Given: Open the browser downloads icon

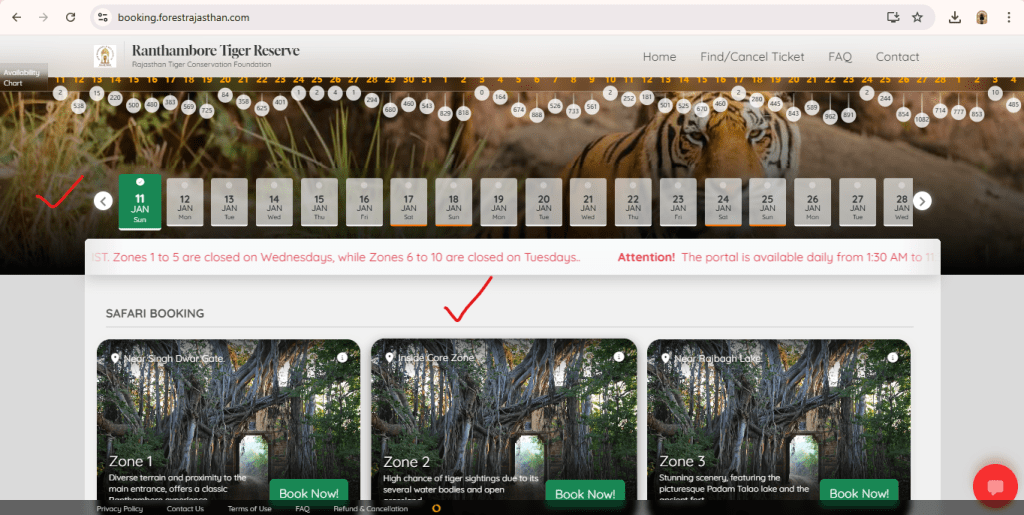Looking at the screenshot, I should pyautogui.click(x=955, y=17).
